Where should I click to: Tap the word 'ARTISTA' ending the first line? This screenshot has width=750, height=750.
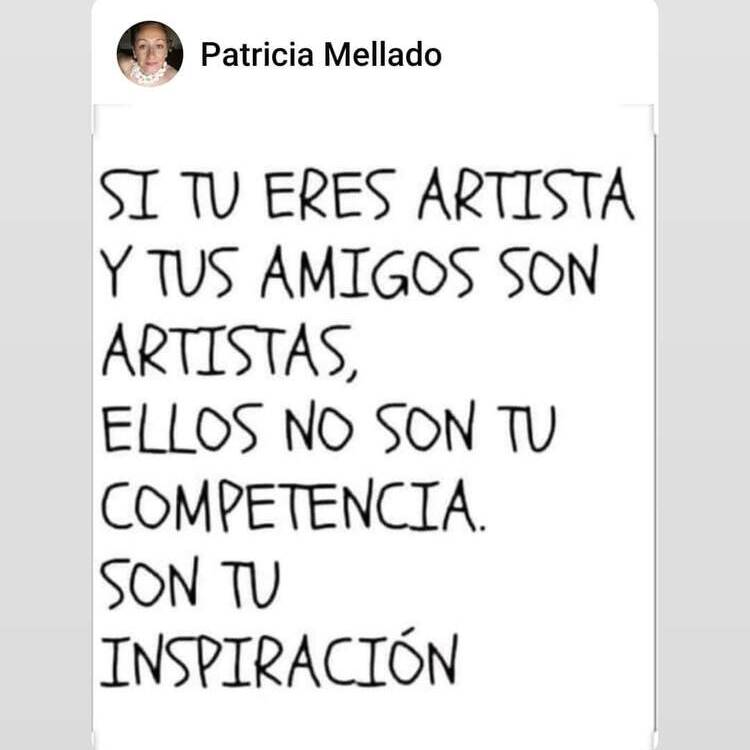pyautogui.click(x=526, y=194)
